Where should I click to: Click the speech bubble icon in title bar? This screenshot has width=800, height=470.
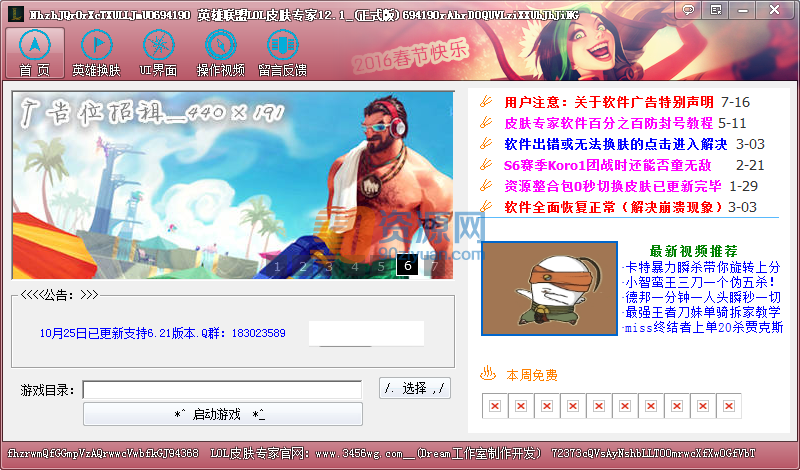coord(688,10)
